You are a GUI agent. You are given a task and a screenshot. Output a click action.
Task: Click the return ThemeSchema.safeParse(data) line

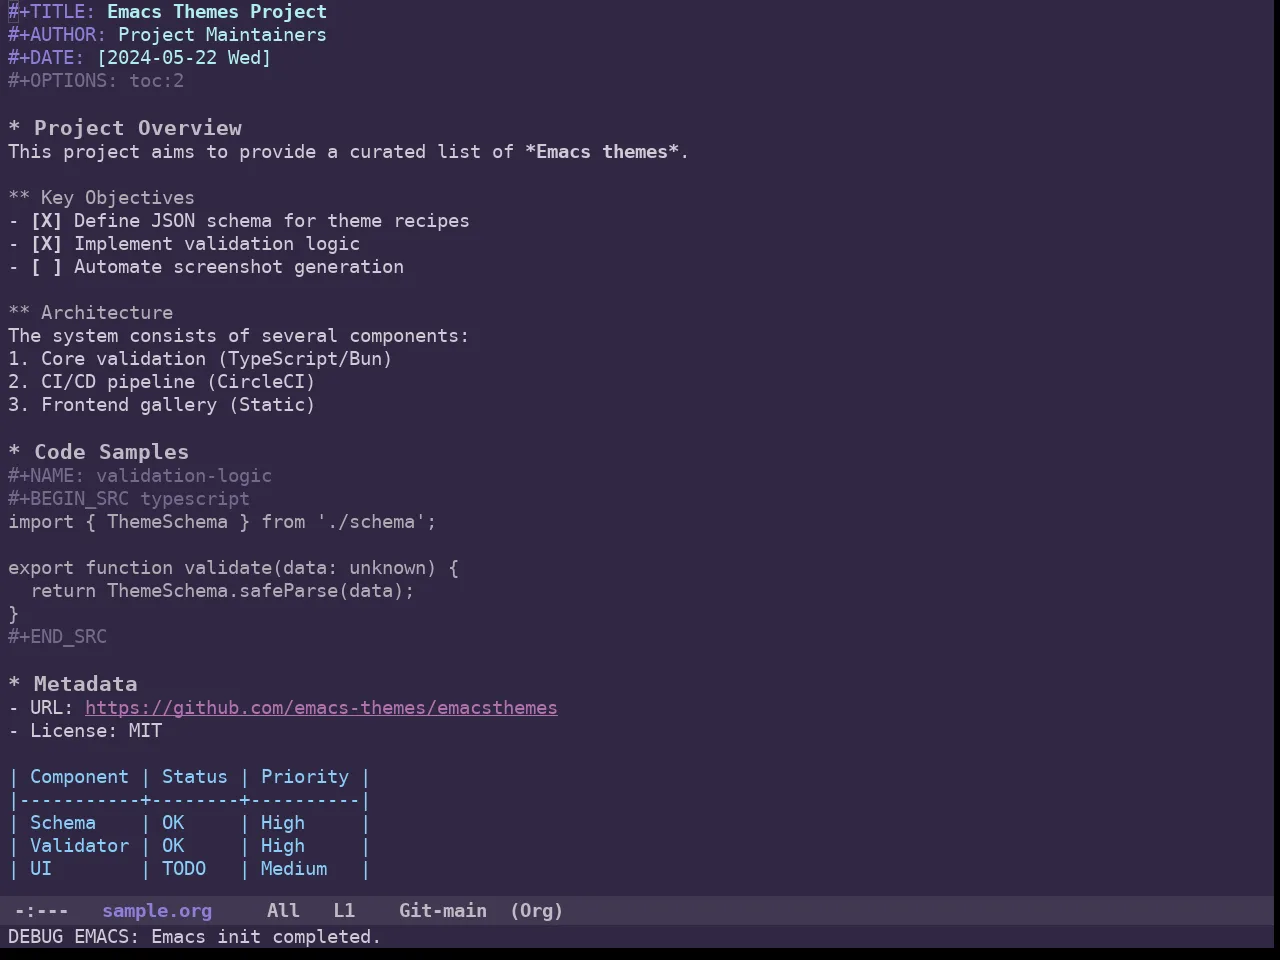(222, 591)
